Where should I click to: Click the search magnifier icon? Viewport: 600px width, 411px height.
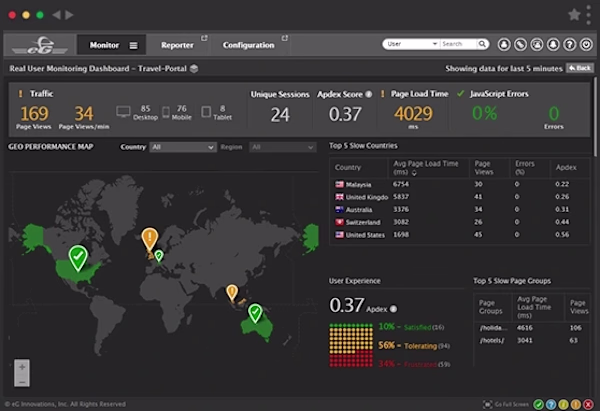coord(483,44)
